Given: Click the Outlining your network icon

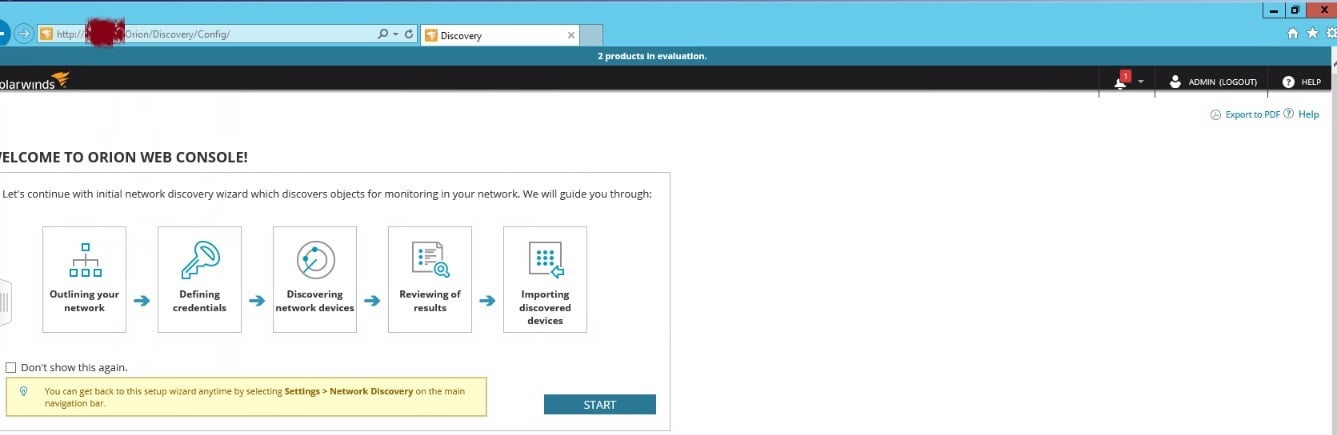Looking at the screenshot, I should (84, 259).
